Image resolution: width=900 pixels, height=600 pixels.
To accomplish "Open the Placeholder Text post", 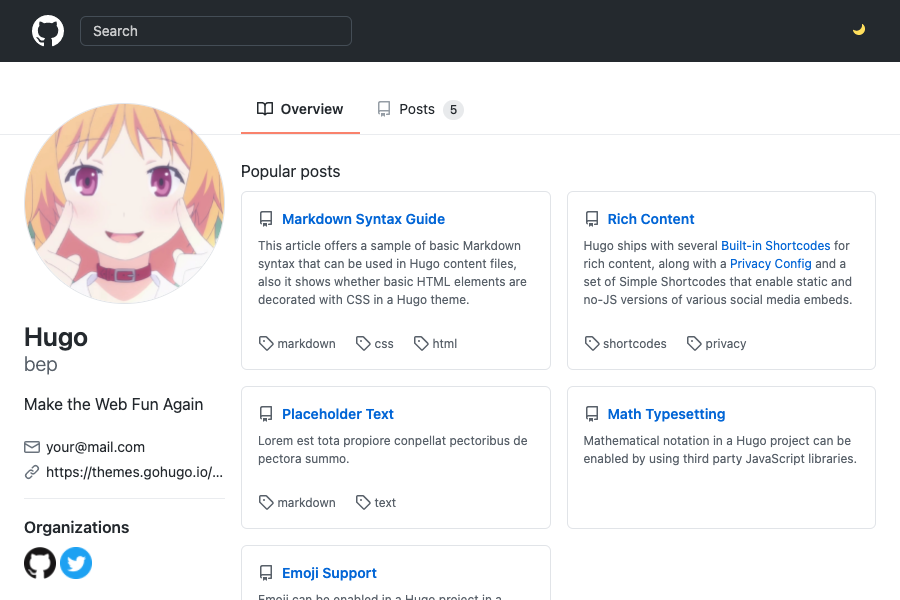I will click(x=337, y=414).
